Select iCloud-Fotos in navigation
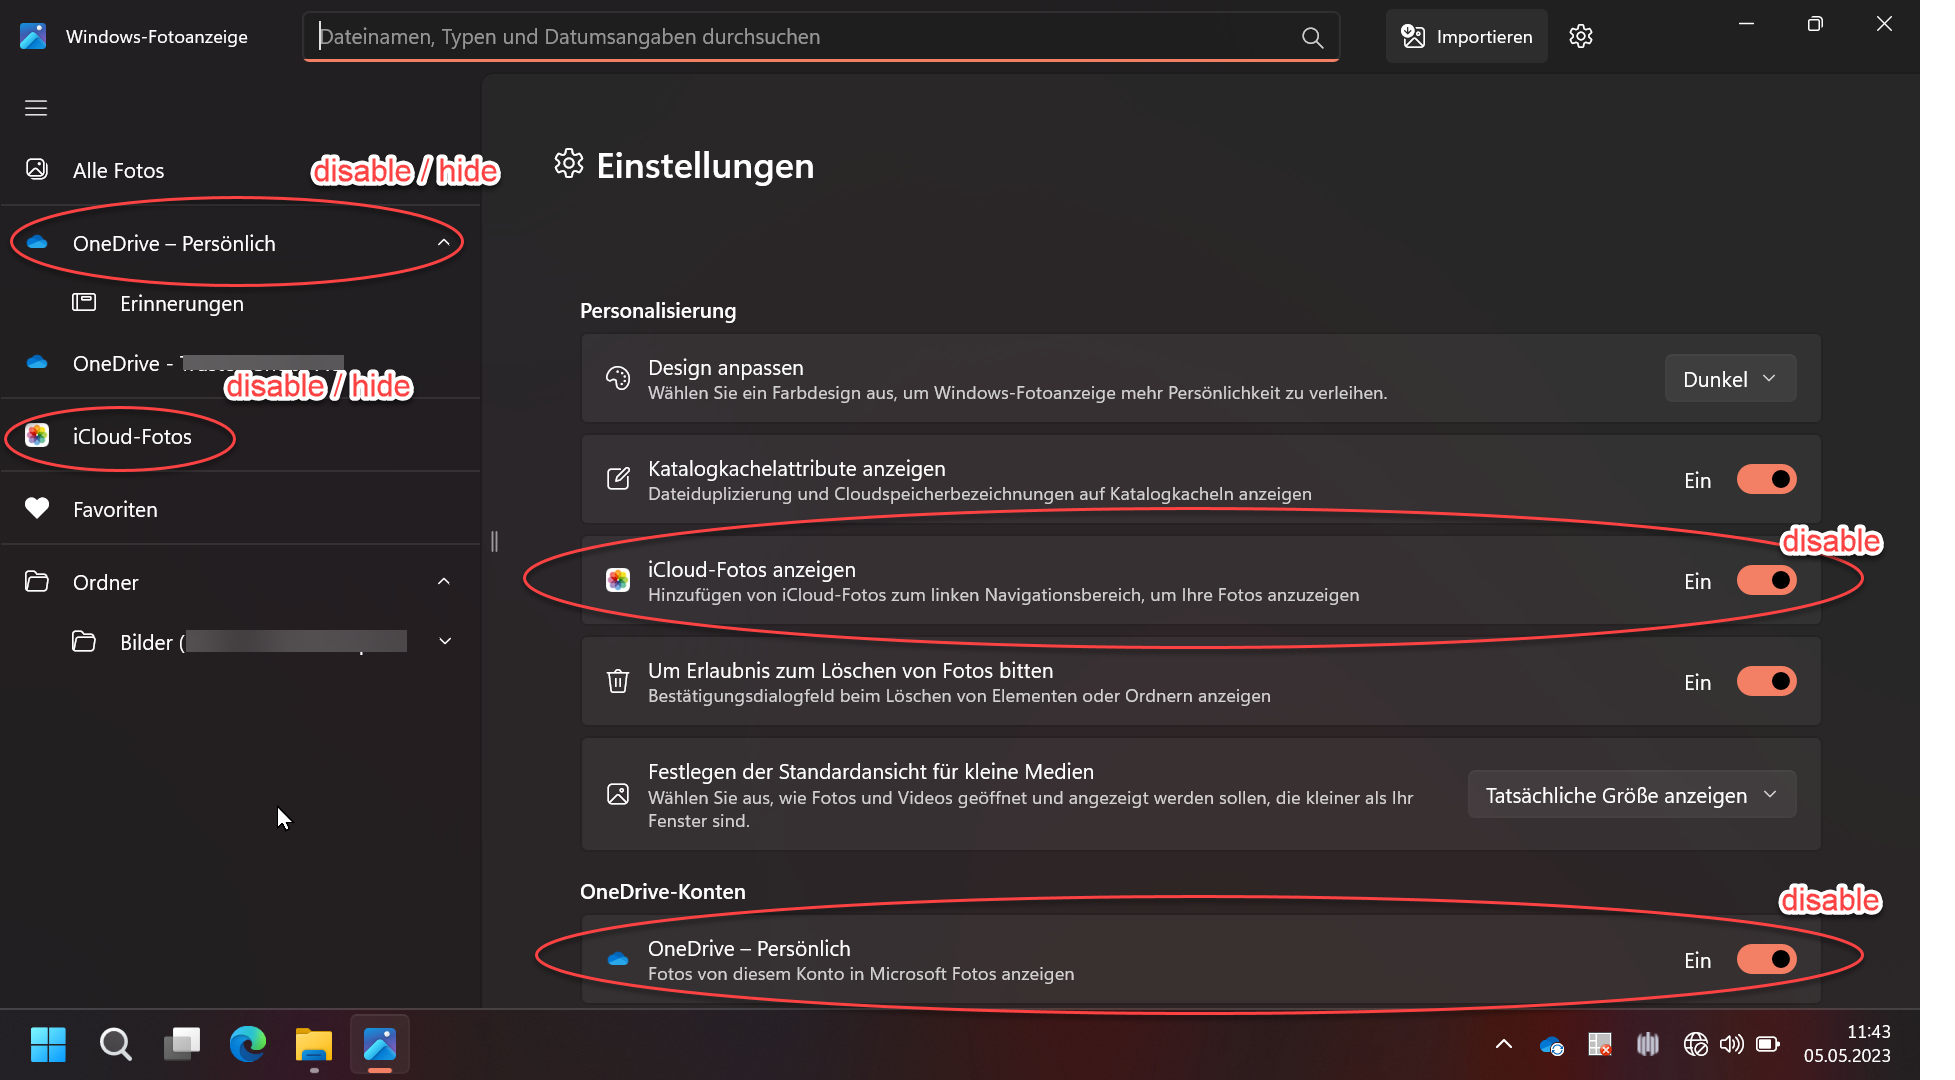Image resolution: width=1955 pixels, height=1080 pixels. pyautogui.click(x=240, y=436)
